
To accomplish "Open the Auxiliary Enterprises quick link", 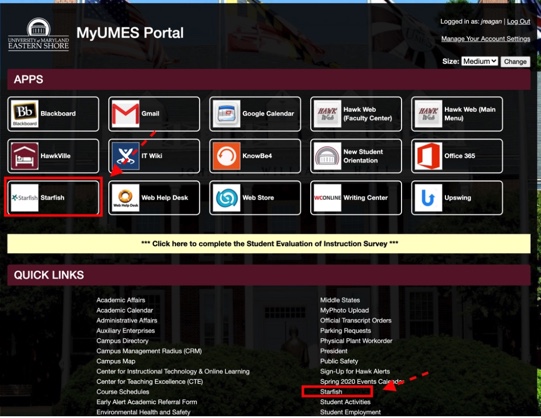I will click(x=126, y=331).
